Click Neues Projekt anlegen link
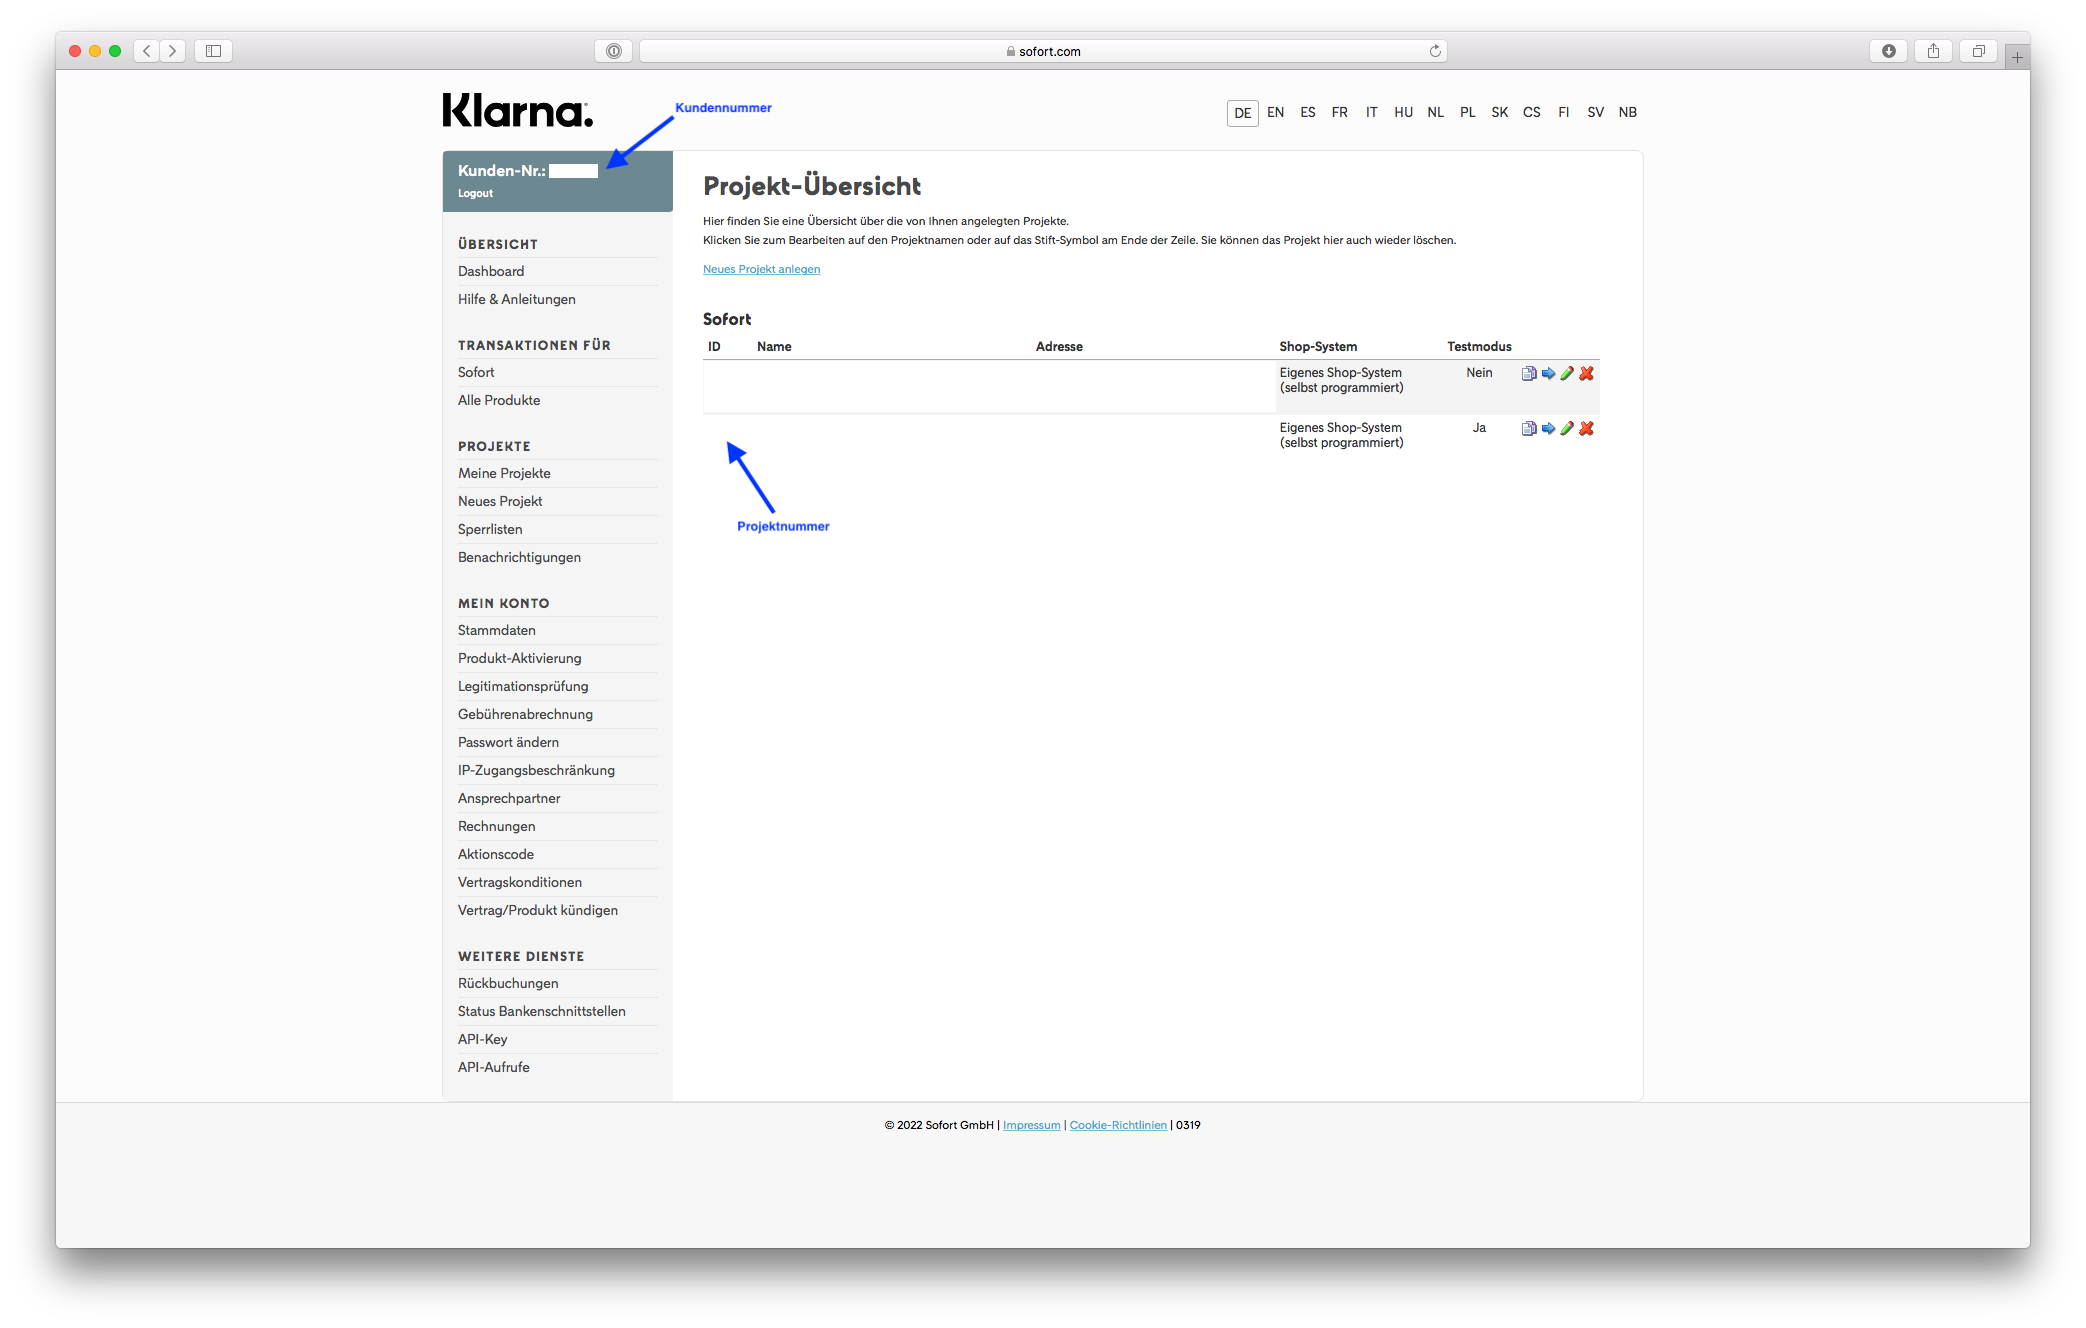 761,269
